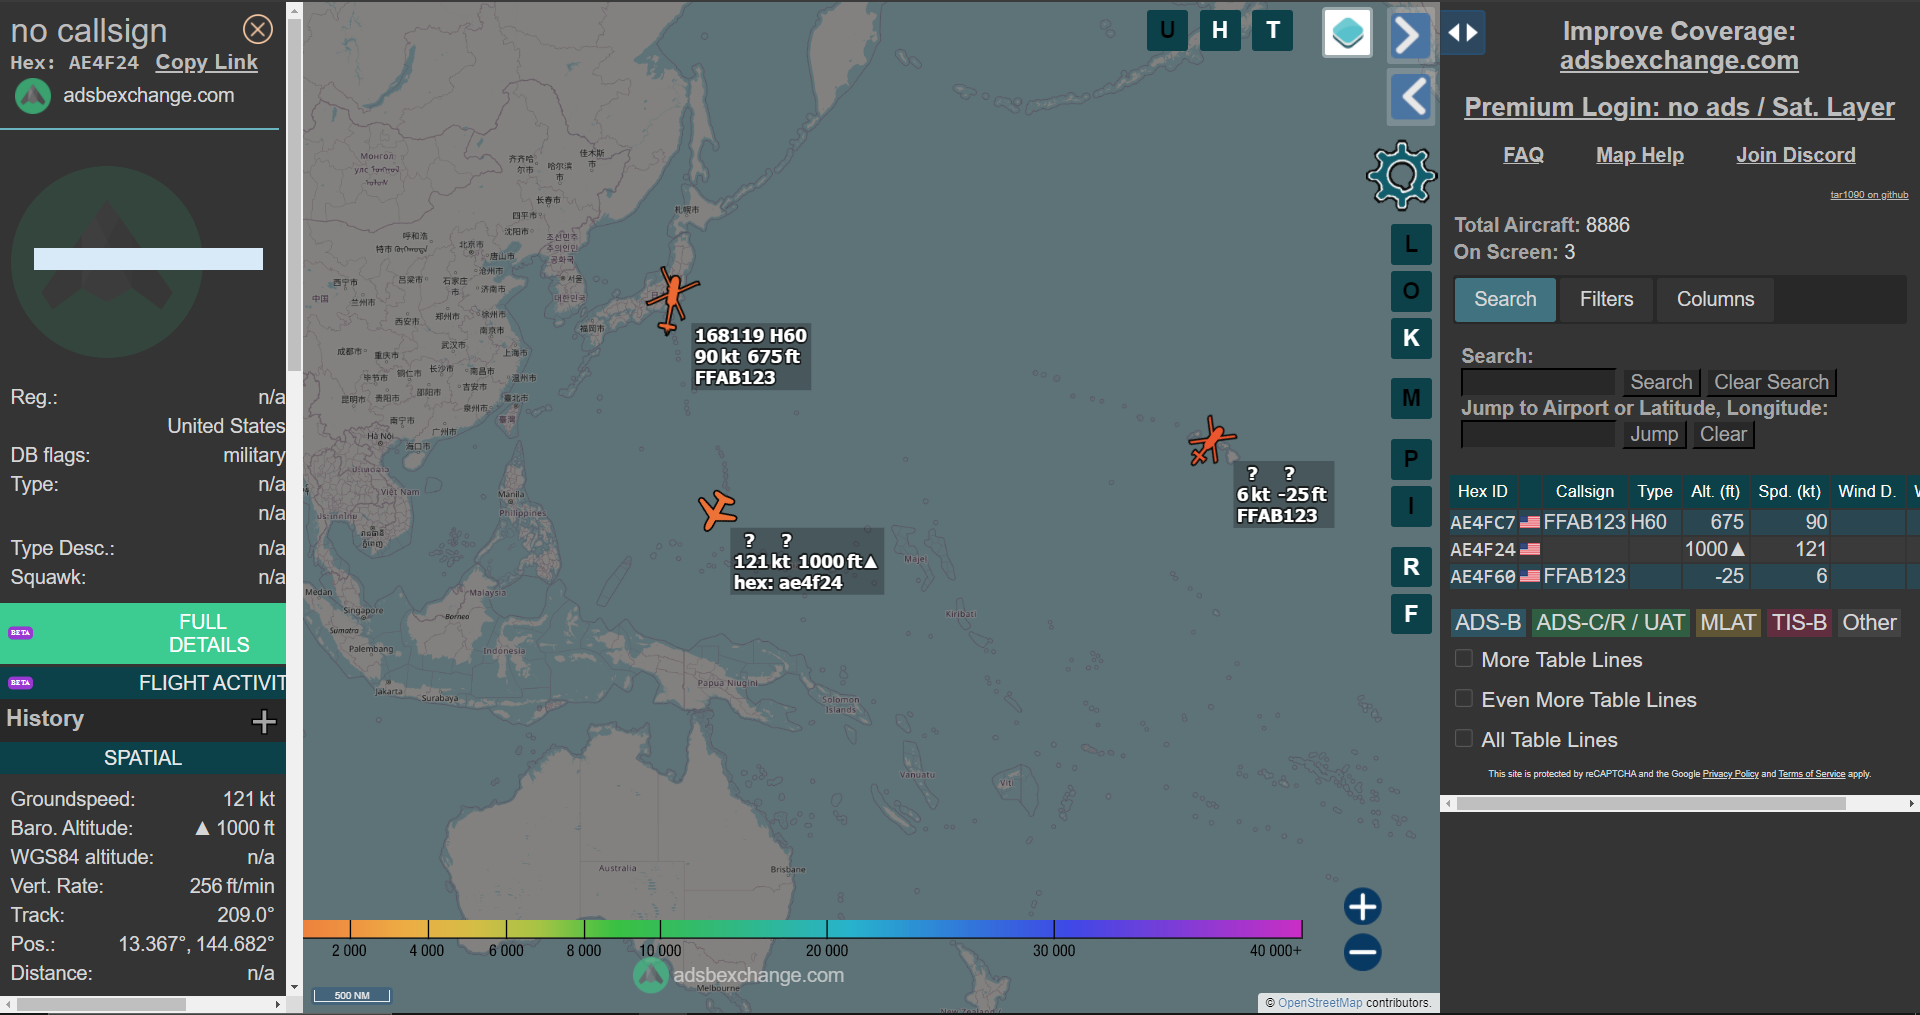Image resolution: width=1920 pixels, height=1015 pixels.
Task: Click the layer selector icon
Action: [1347, 33]
